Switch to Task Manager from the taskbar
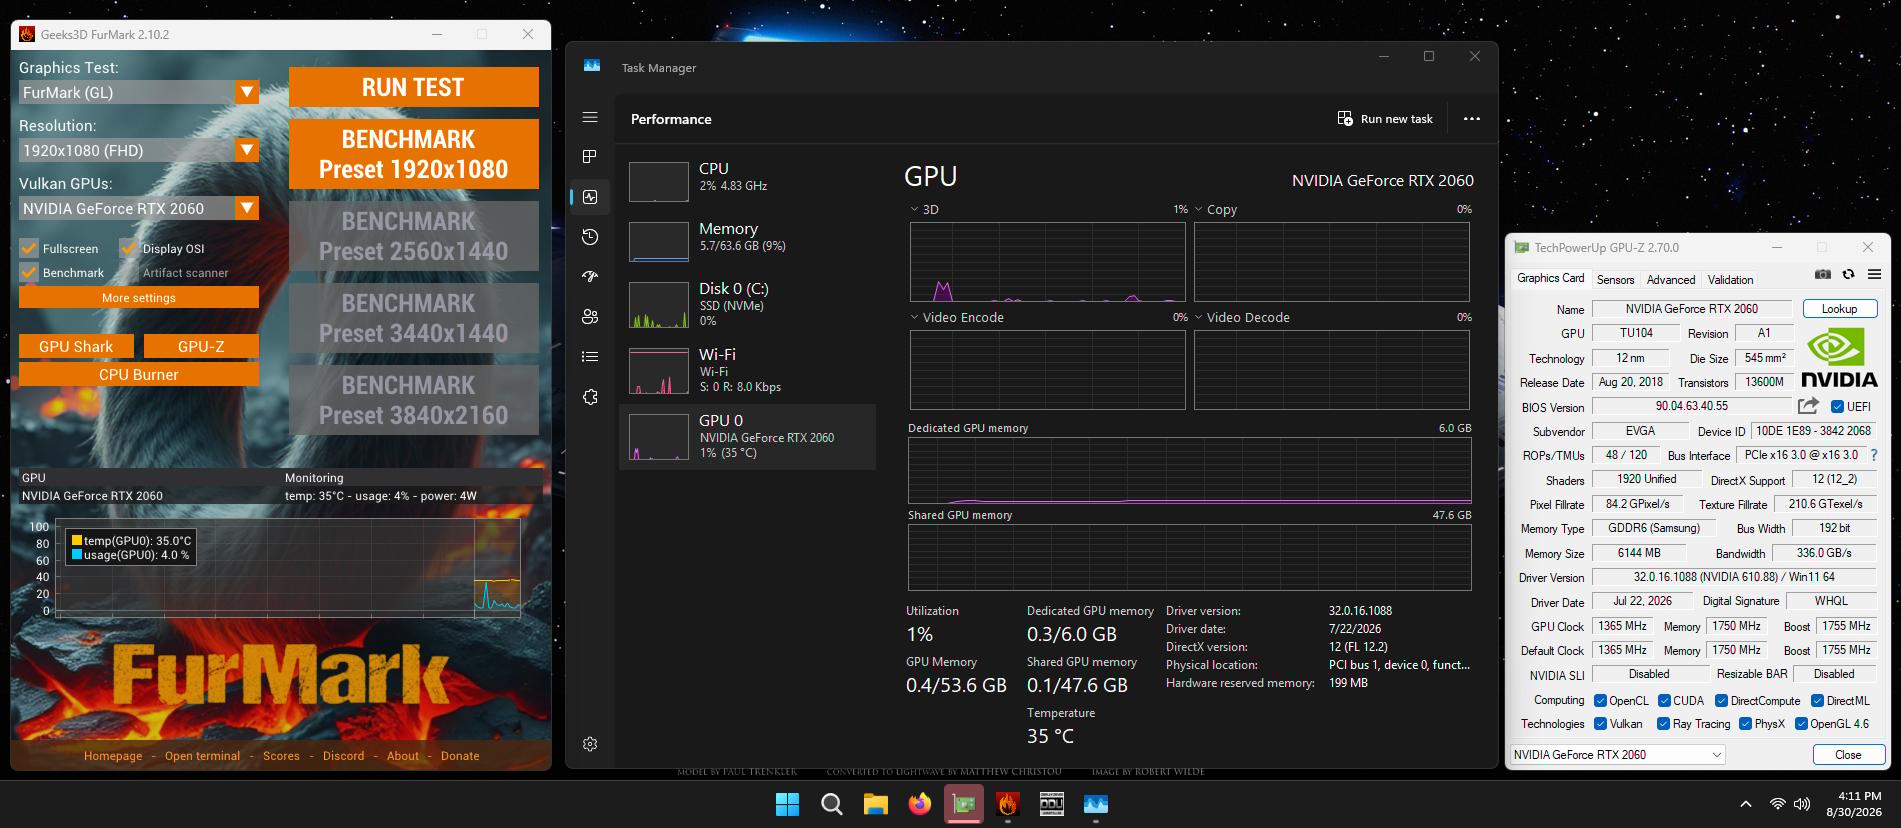The image size is (1901, 828). click(1096, 804)
